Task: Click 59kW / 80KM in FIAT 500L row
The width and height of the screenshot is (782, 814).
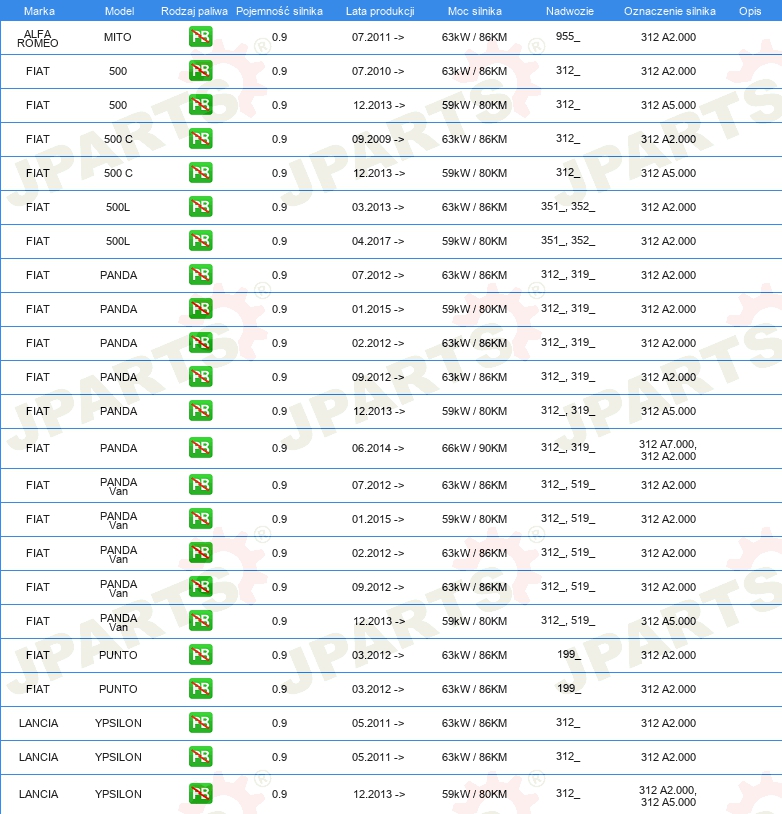Action: 474,241
